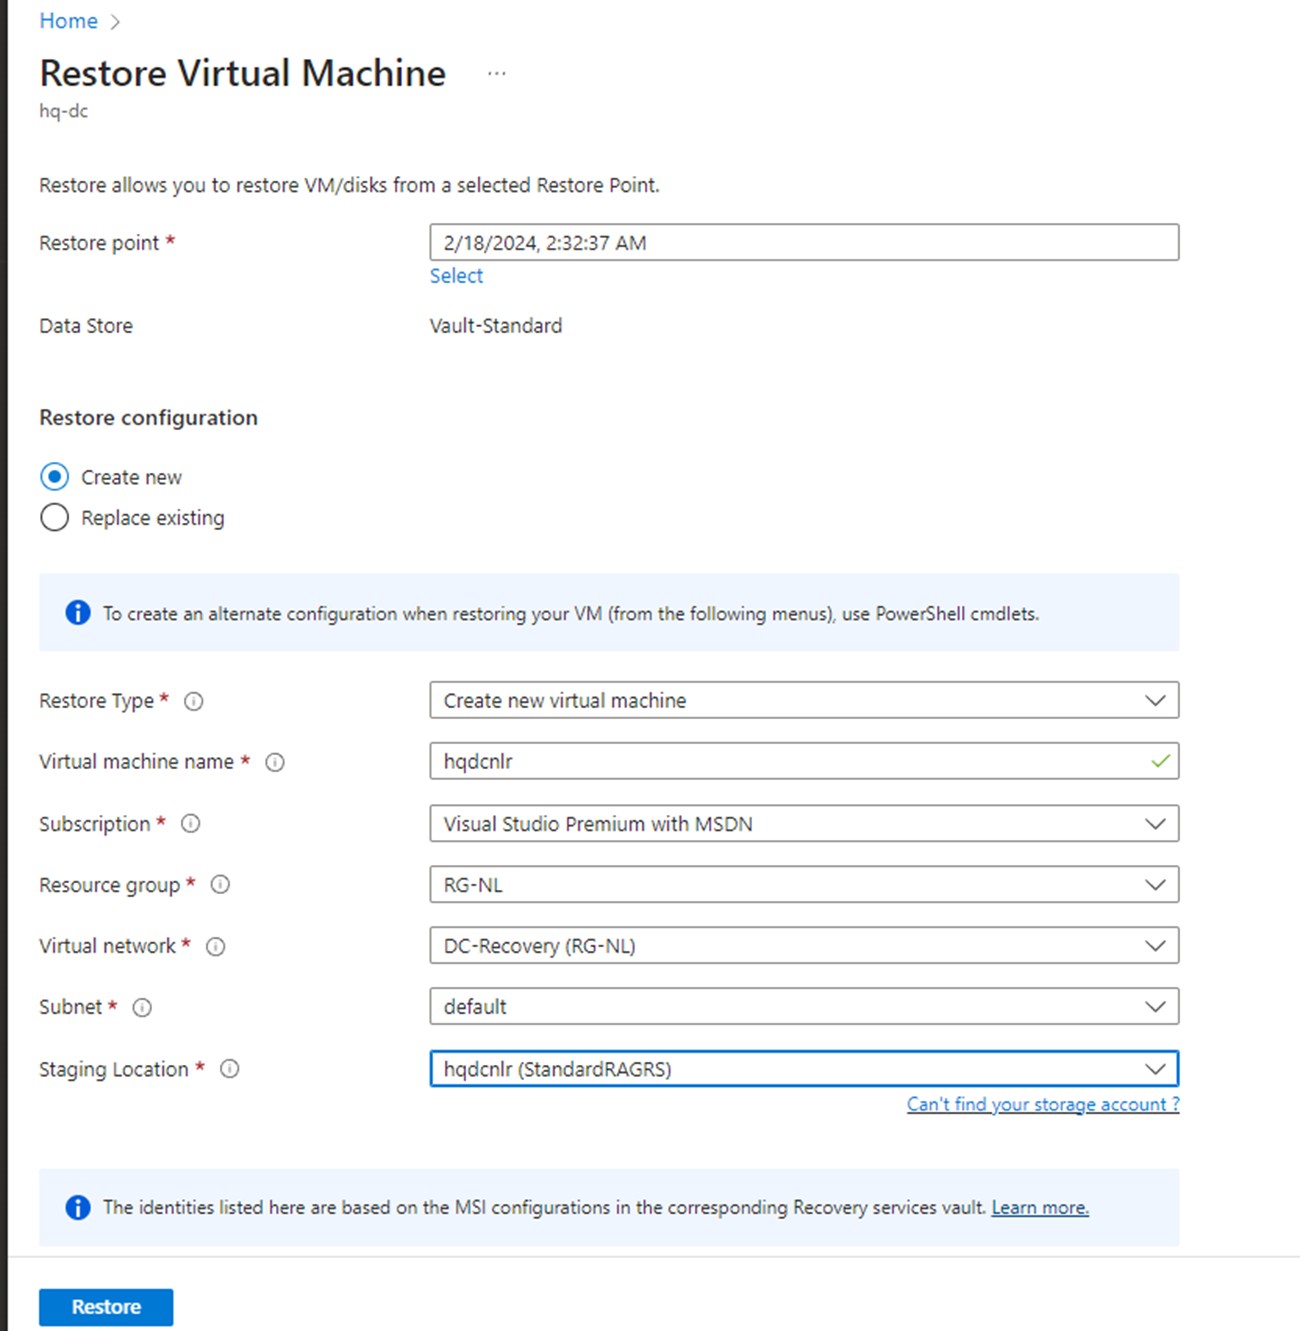
Task: Click info icon next to Staging Location
Action: [x=229, y=1069]
